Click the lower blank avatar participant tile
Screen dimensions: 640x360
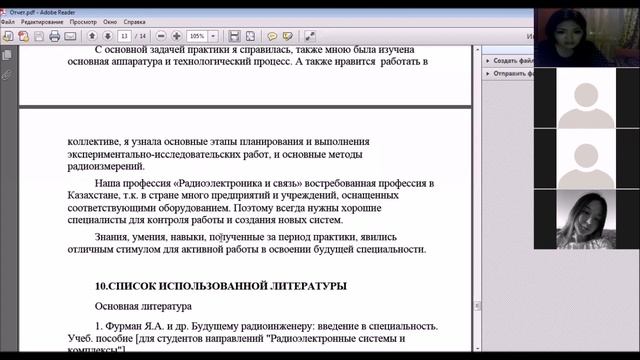[587, 159]
